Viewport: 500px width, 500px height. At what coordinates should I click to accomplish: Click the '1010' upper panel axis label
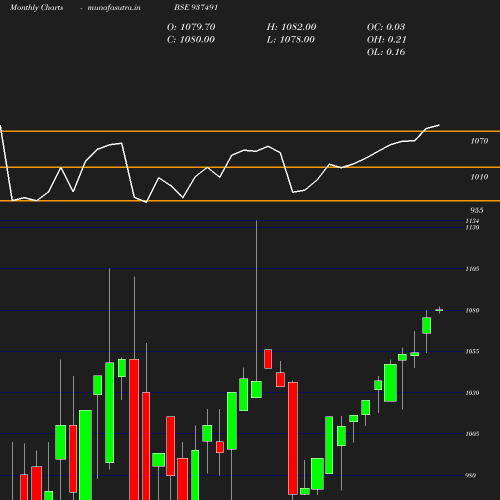point(479,177)
